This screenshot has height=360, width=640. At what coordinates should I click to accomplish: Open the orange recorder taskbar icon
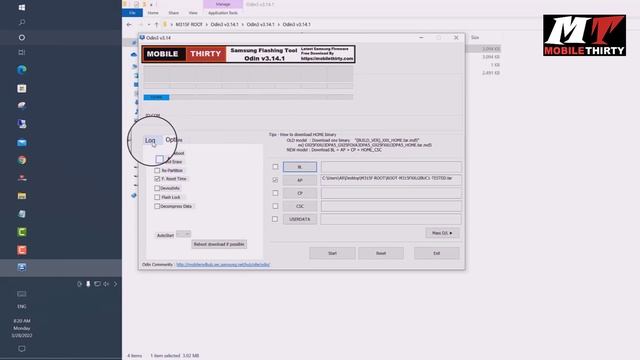22,250
